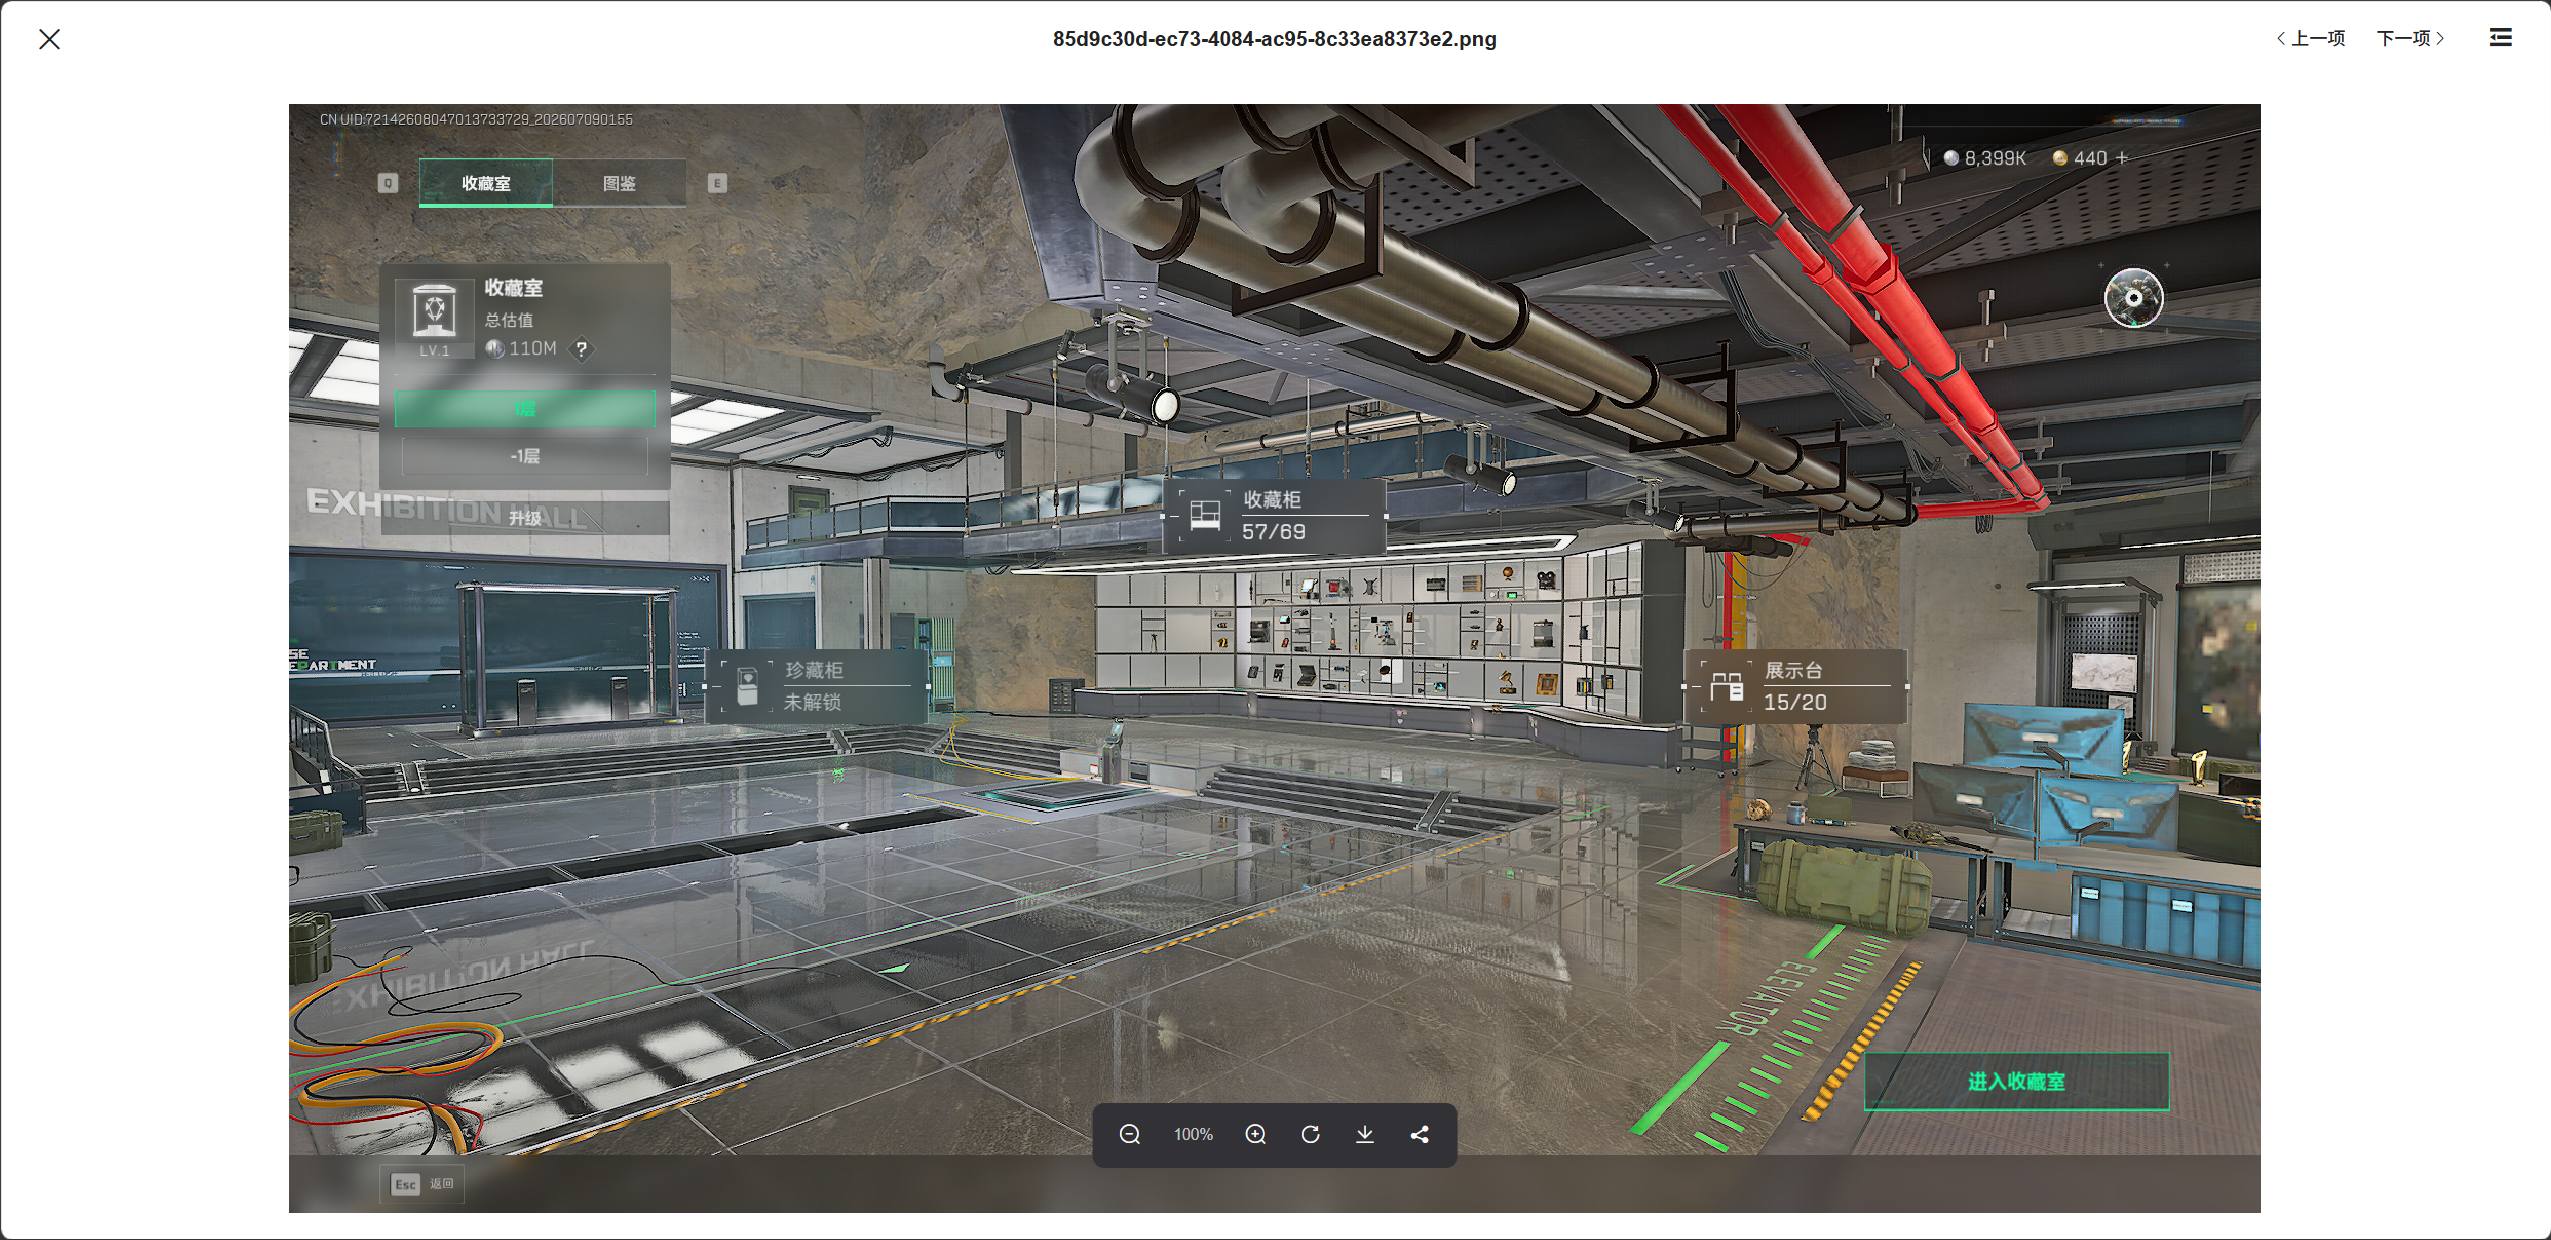The height and width of the screenshot is (1240, 2551).
Task: Click the zoom in magnifier icon
Action: [1256, 1134]
